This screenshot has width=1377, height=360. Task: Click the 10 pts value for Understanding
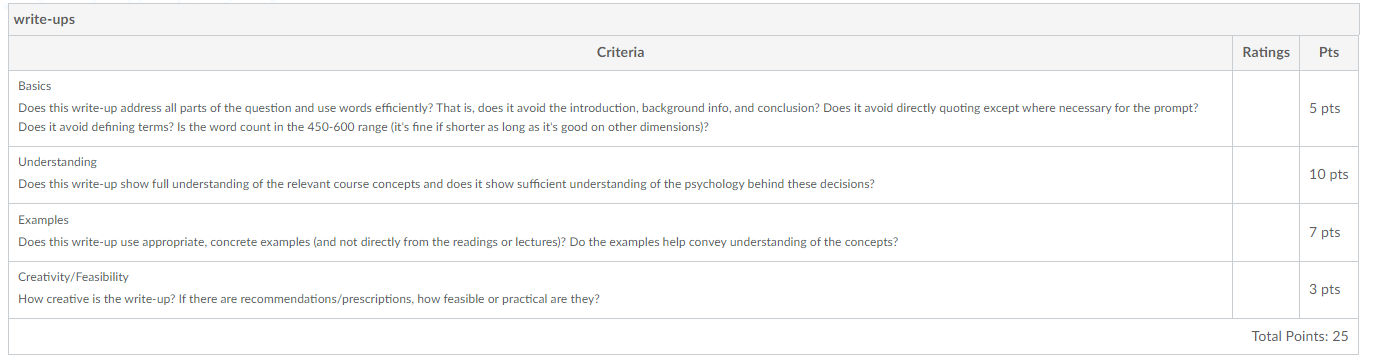coord(1328,174)
